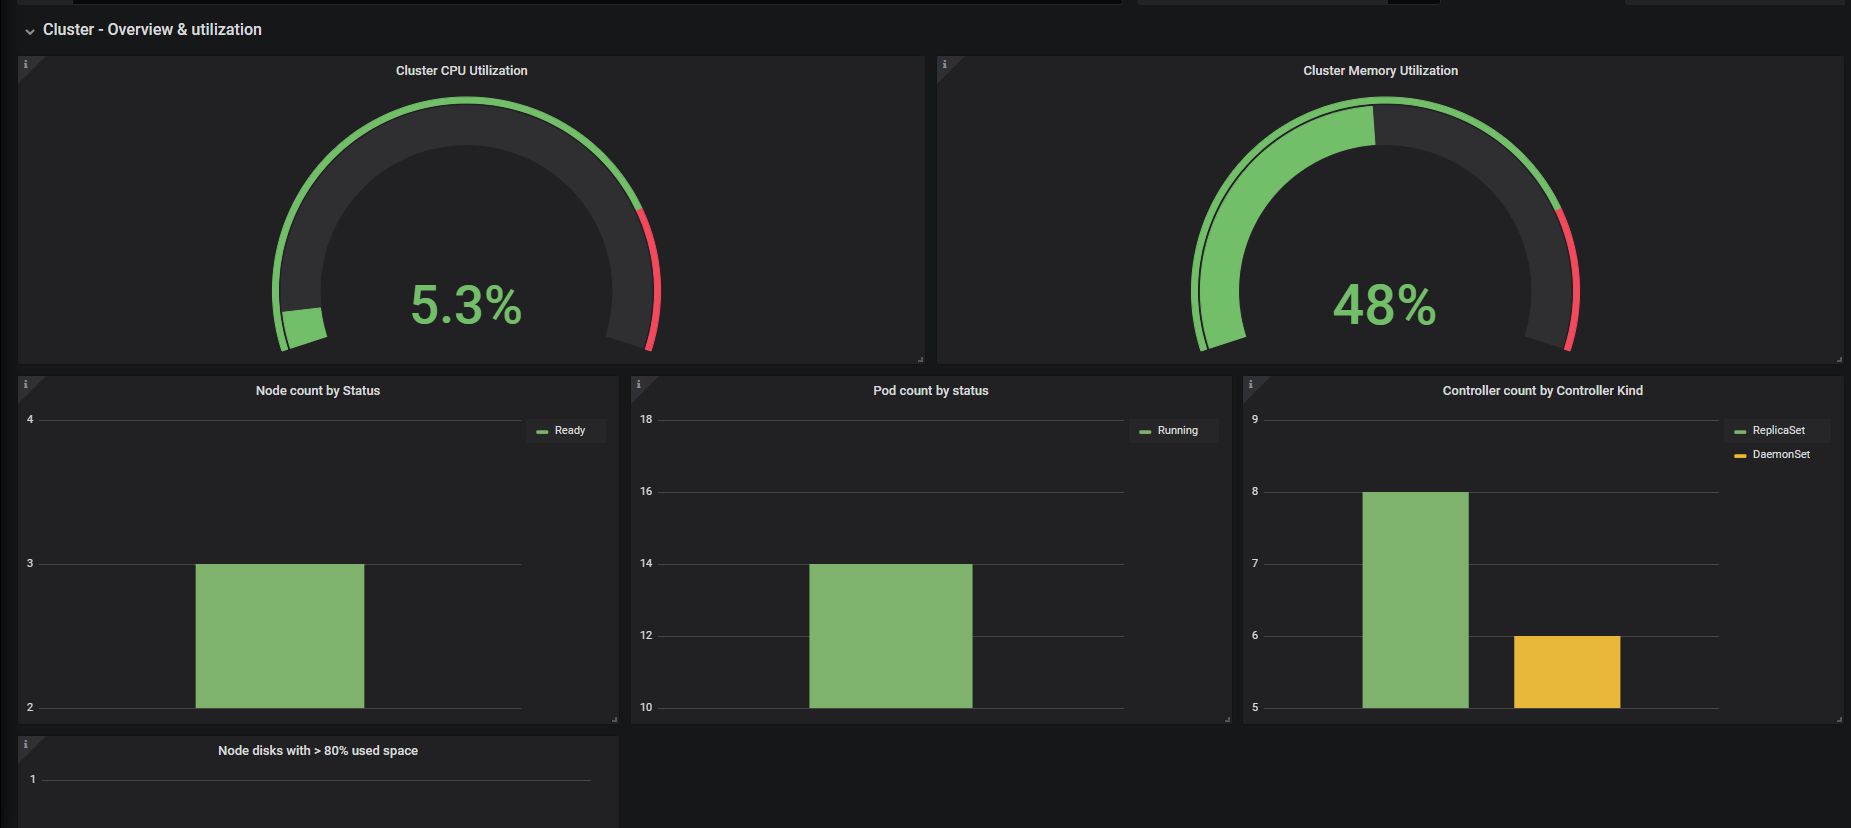Viewport: 1851px width, 828px height.
Task: Toggle the ReplicaSet series in legend
Action: (x=1778, y=431)
